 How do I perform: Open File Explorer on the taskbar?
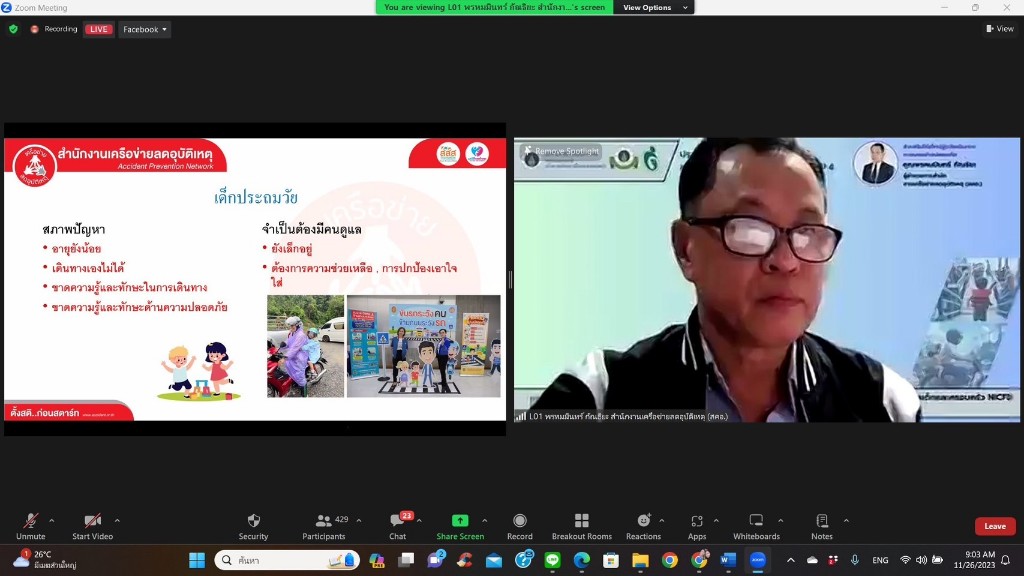coord(641,560)
